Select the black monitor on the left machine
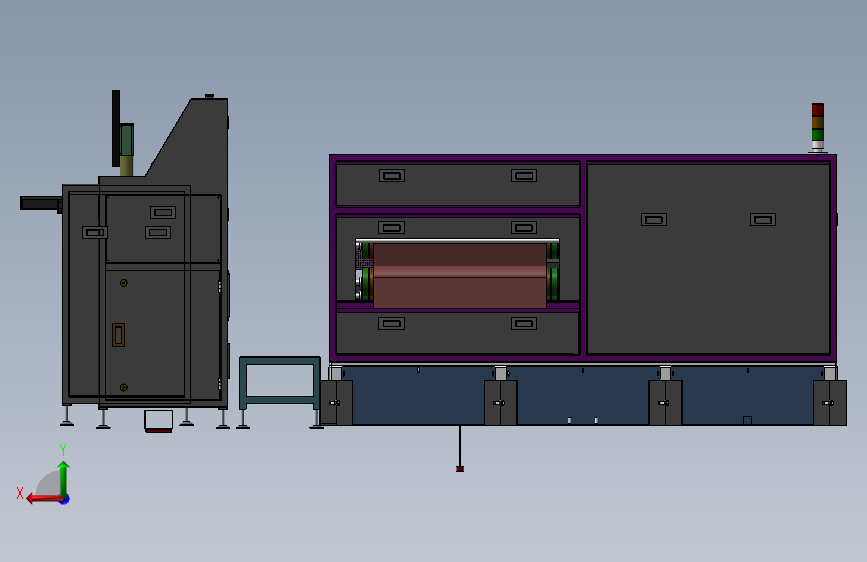 point(116,128)
